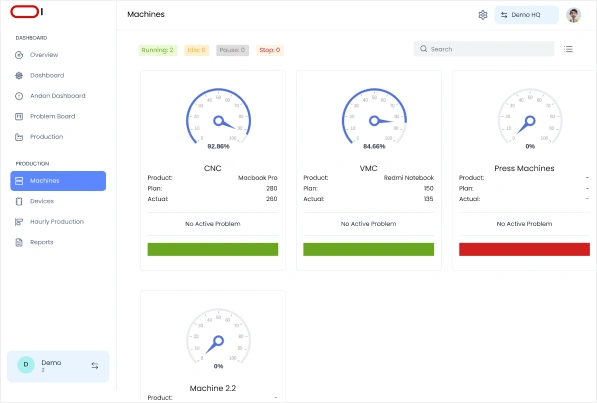597x403 pixels.
Task: Click the round D avatar badge
Action: click(26, 365)
